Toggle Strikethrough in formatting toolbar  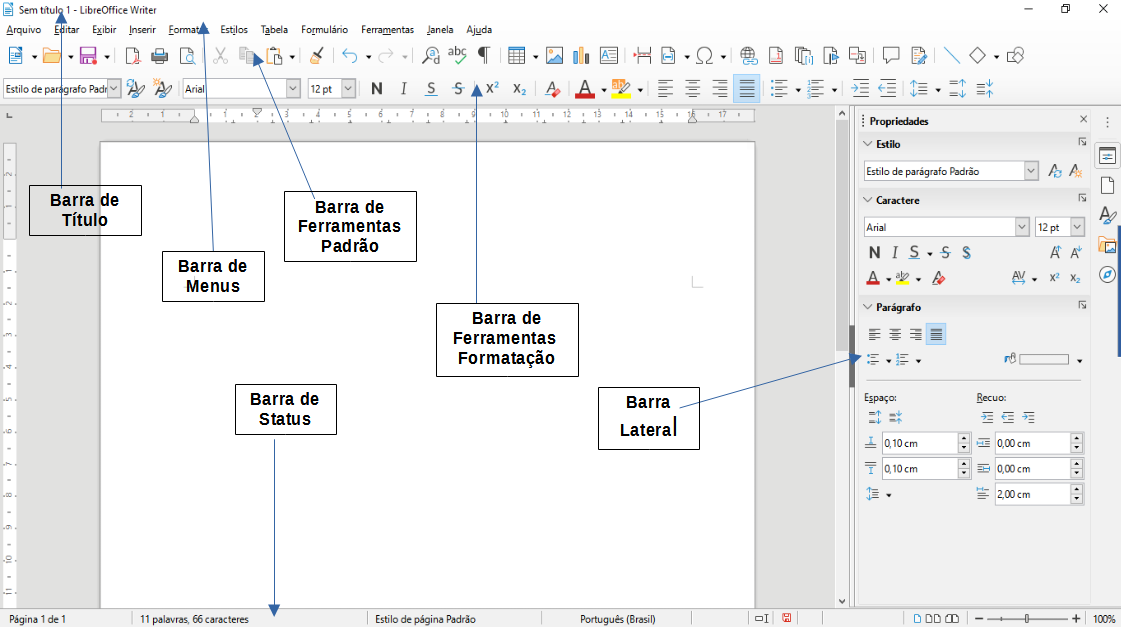tap(458, 89)
